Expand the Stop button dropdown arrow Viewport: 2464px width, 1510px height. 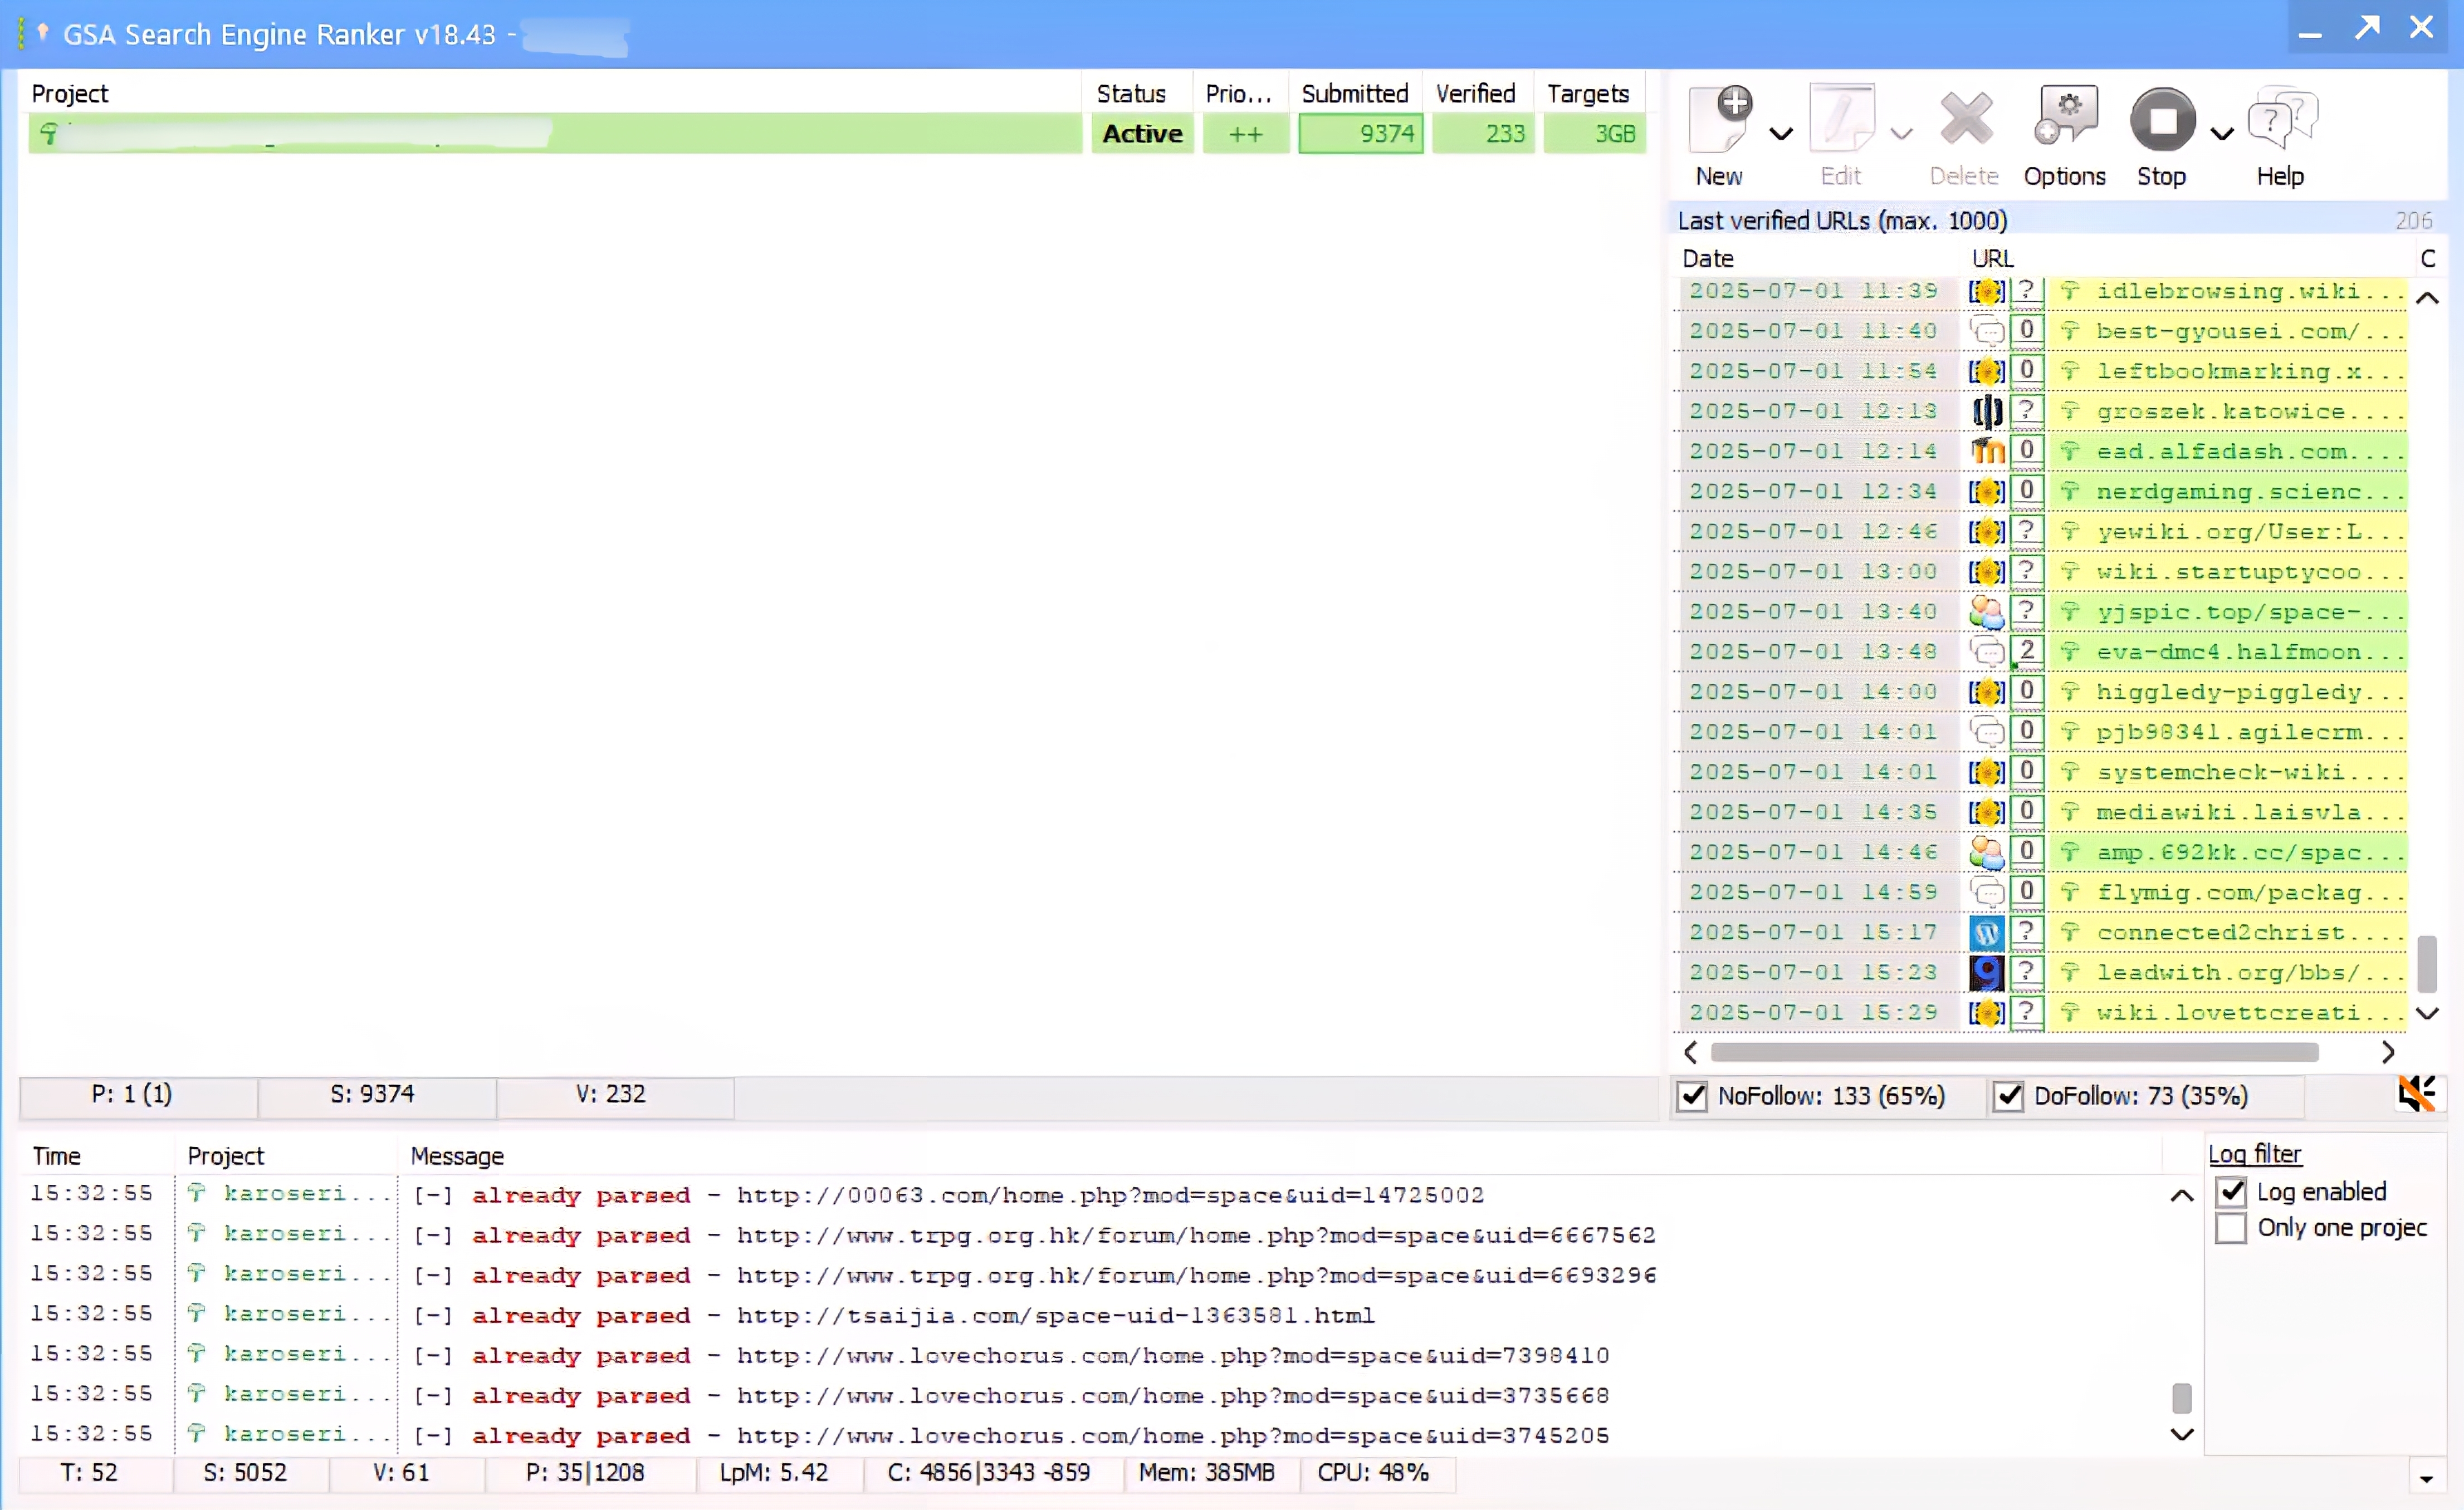click(2222, 133)
